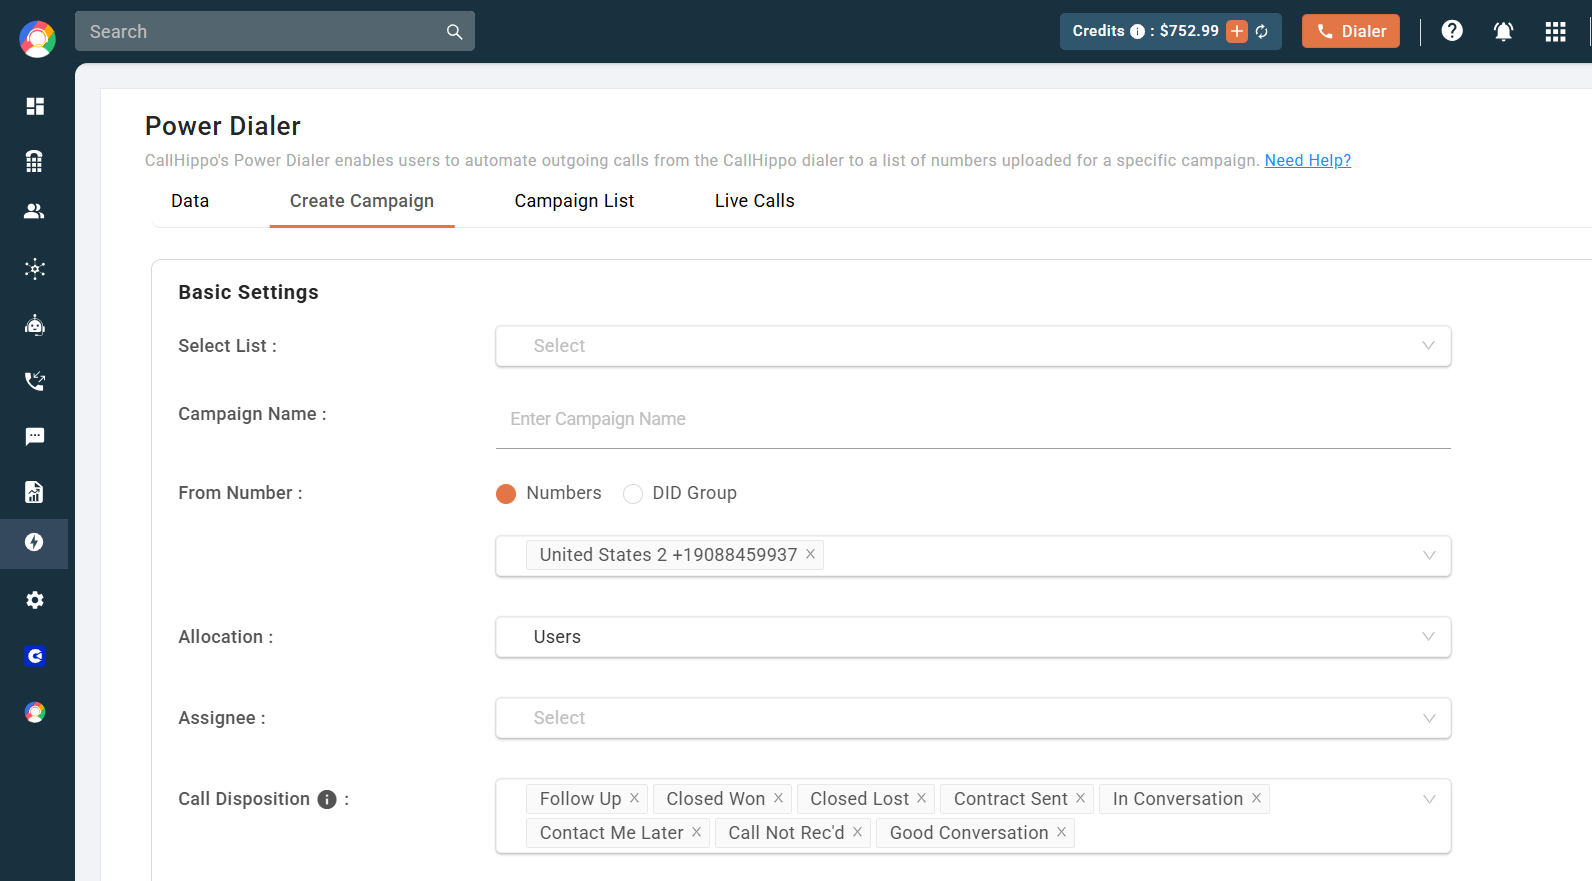1592x881 pixels.
Task: Click the CallHippo logo at the top left
Action: click(37, 39)
